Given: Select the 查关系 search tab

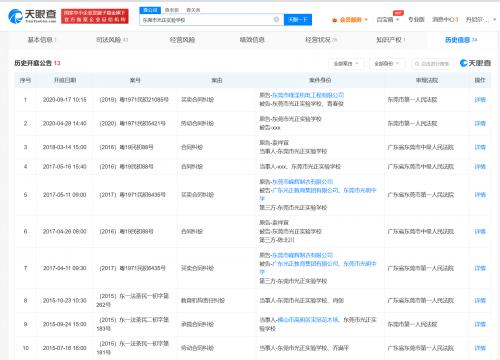Looking at the screenshot, I should coord(193,10).
